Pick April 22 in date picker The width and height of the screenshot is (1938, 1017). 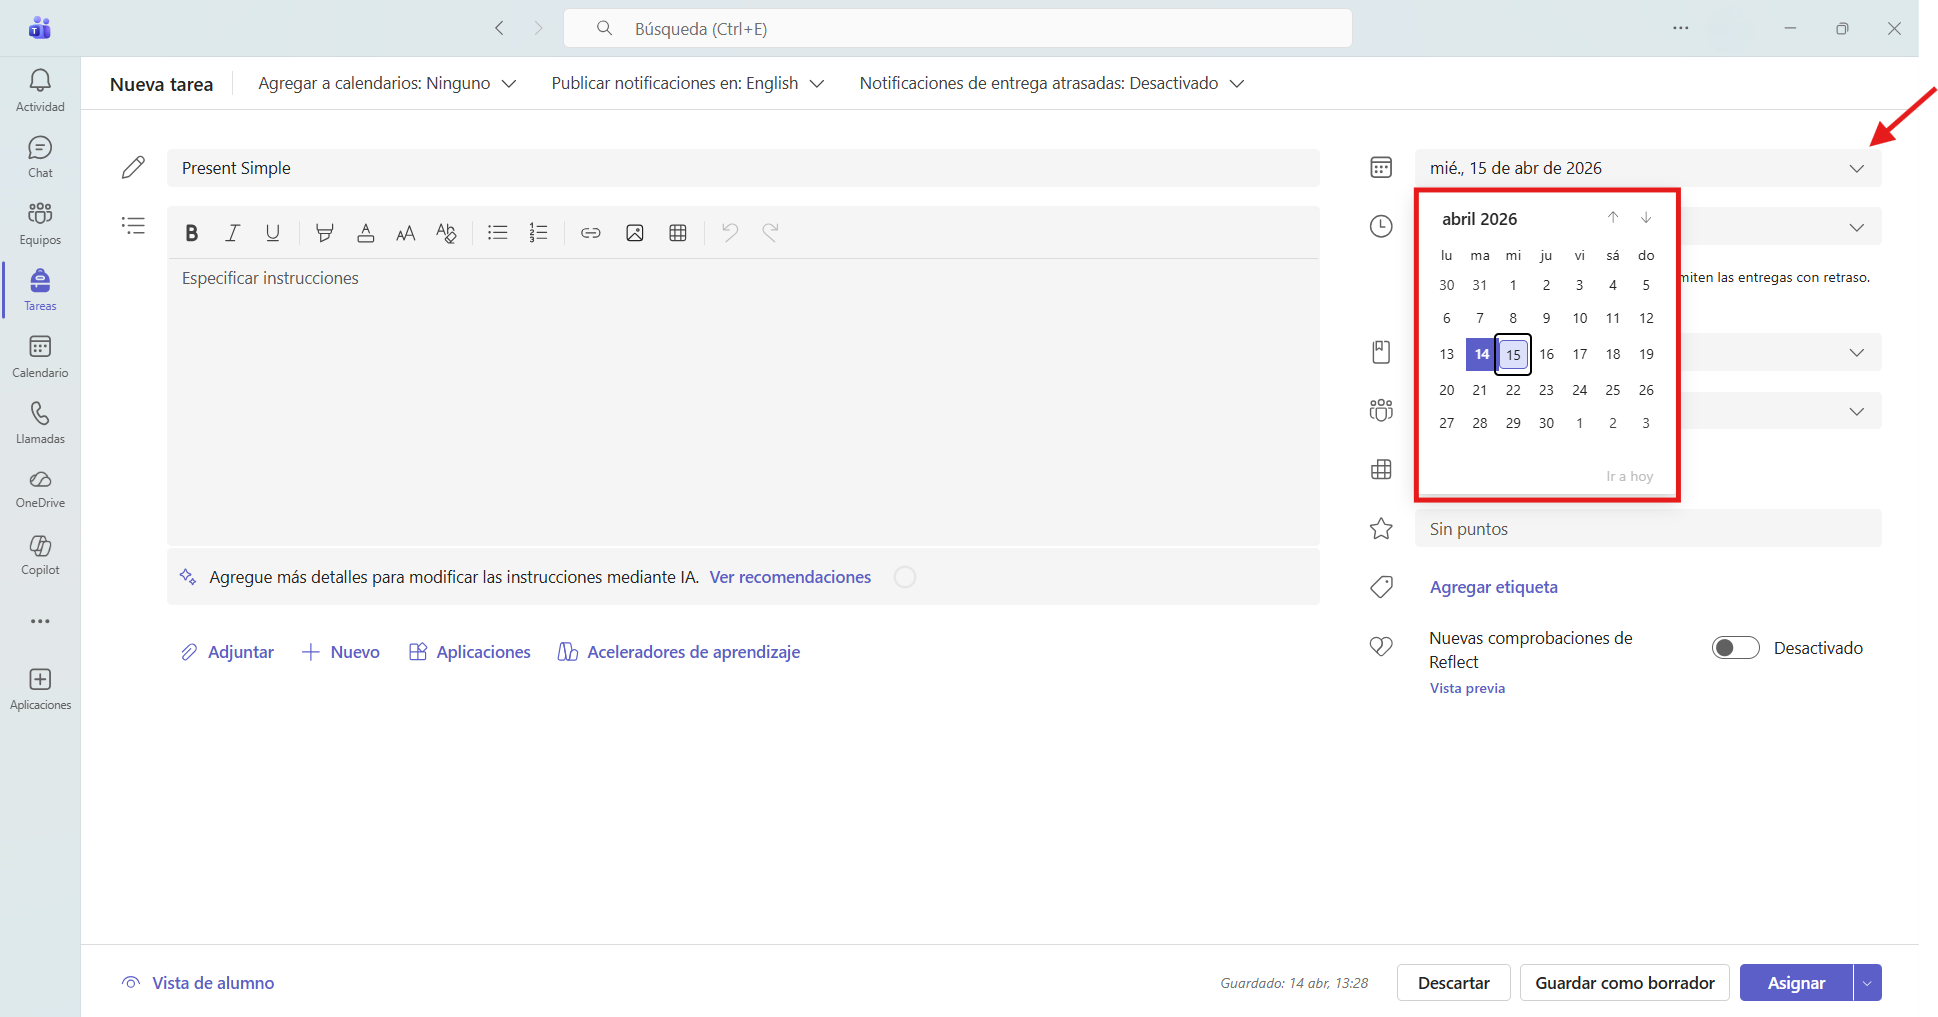pos(1513,390)
